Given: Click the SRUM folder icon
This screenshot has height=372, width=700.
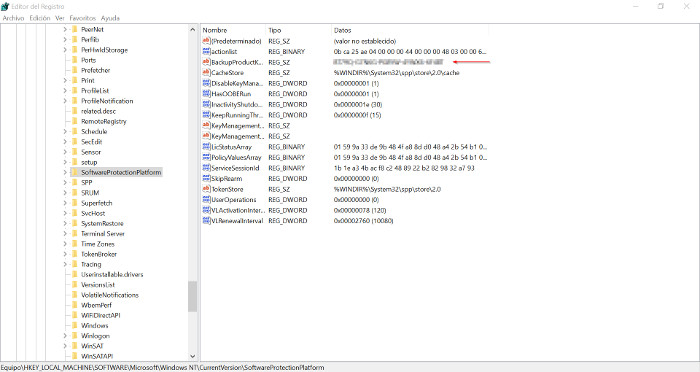Looking at the screenshot, I should coord(75,192).
